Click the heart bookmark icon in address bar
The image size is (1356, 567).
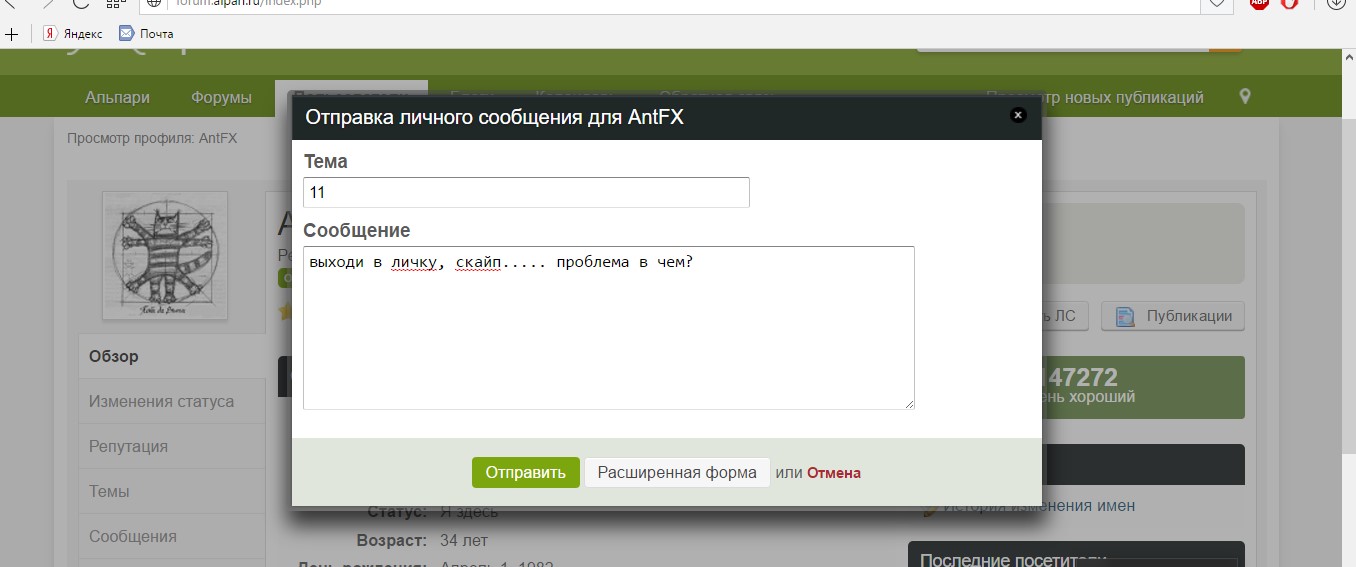click(x=1217, y=3)
